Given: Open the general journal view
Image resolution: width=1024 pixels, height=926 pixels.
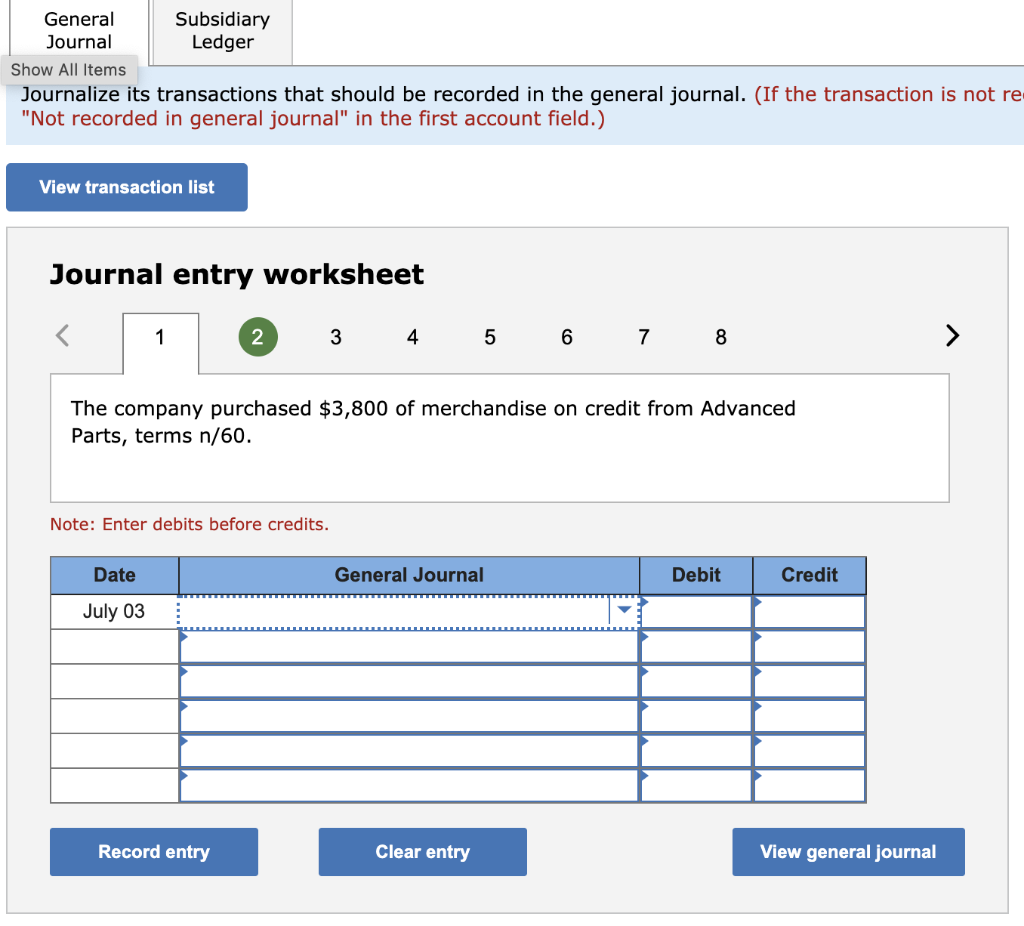Looking at the screenshot, I should (x=848, y=851).
